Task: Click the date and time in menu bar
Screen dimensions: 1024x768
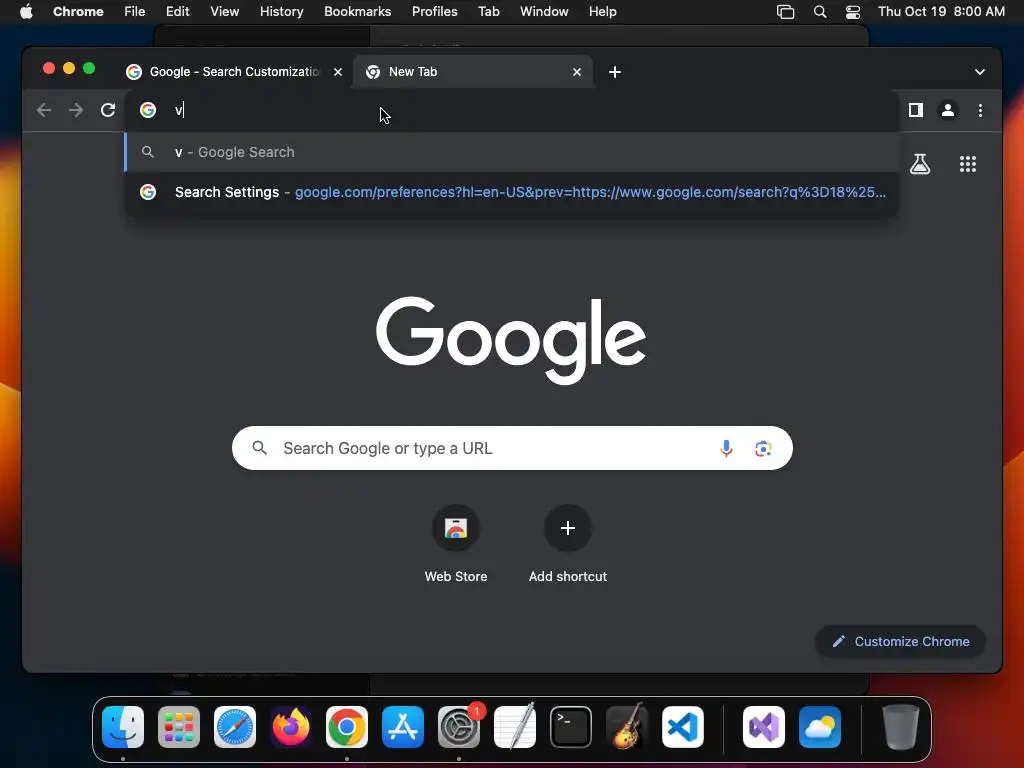Action: click(941, 11)
